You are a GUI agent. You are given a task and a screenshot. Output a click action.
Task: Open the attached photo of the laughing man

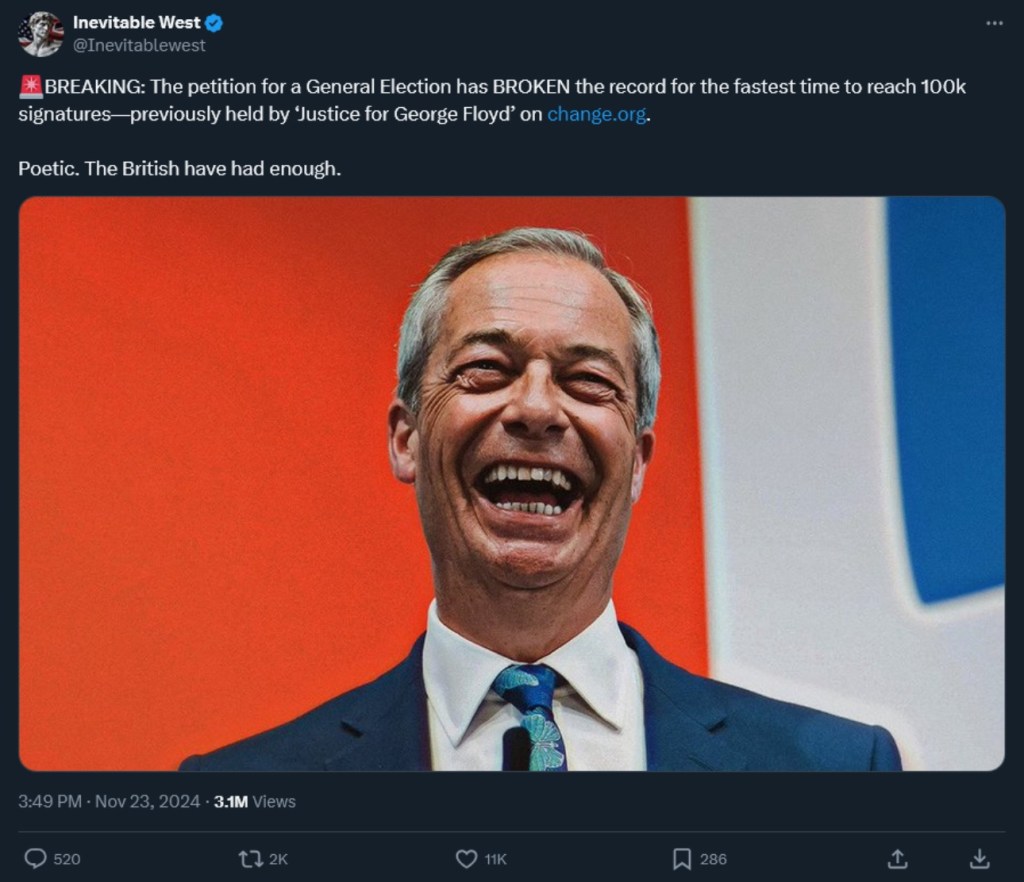(x=511, y=483)
